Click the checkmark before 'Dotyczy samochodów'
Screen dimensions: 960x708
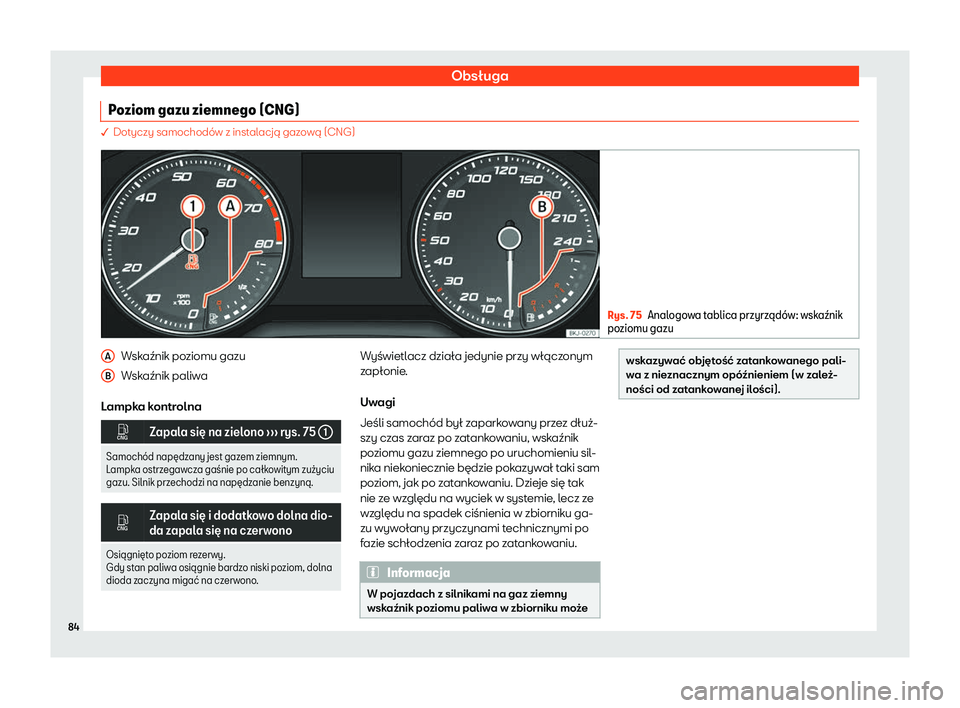click(x=105, y=132)
